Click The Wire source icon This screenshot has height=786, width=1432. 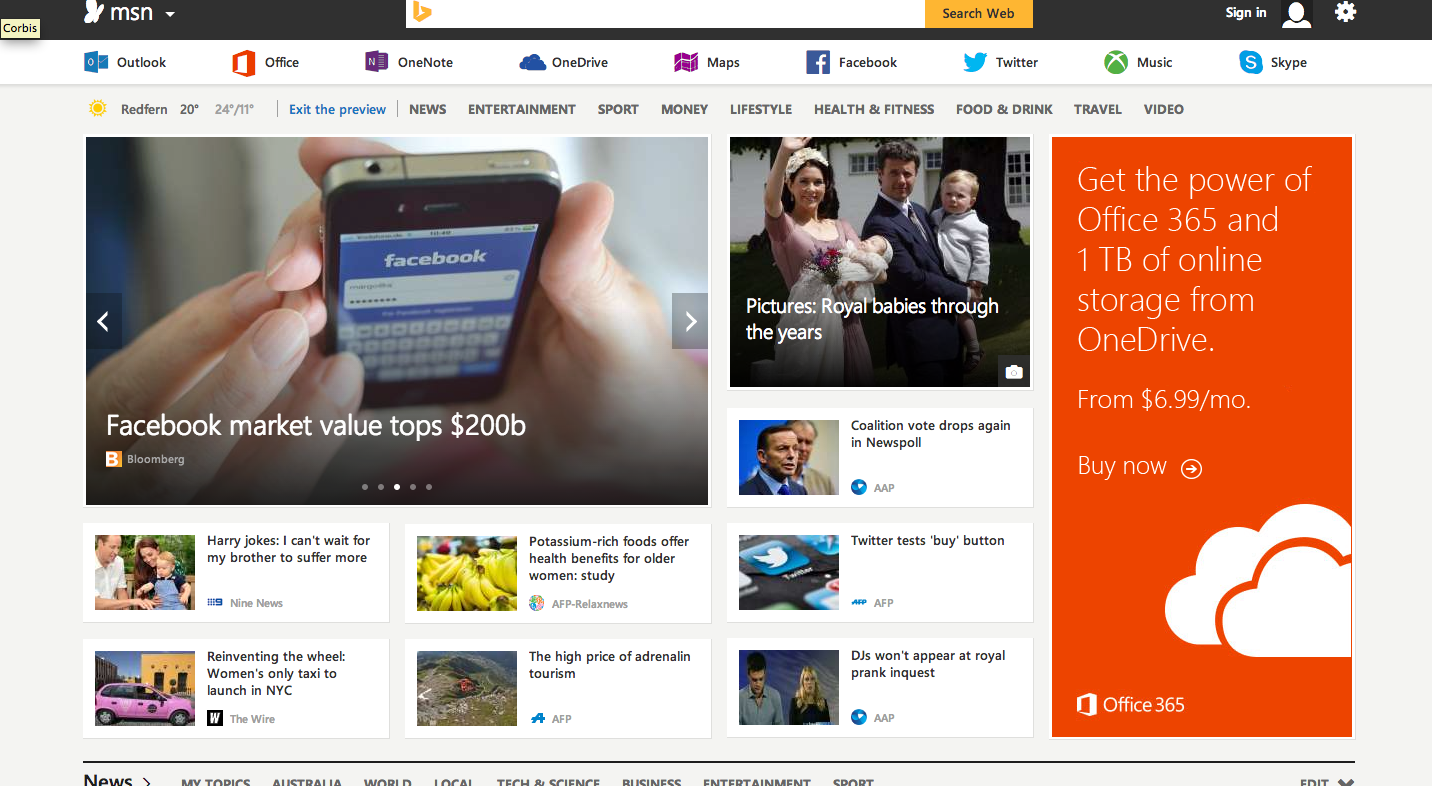[215, 718]
